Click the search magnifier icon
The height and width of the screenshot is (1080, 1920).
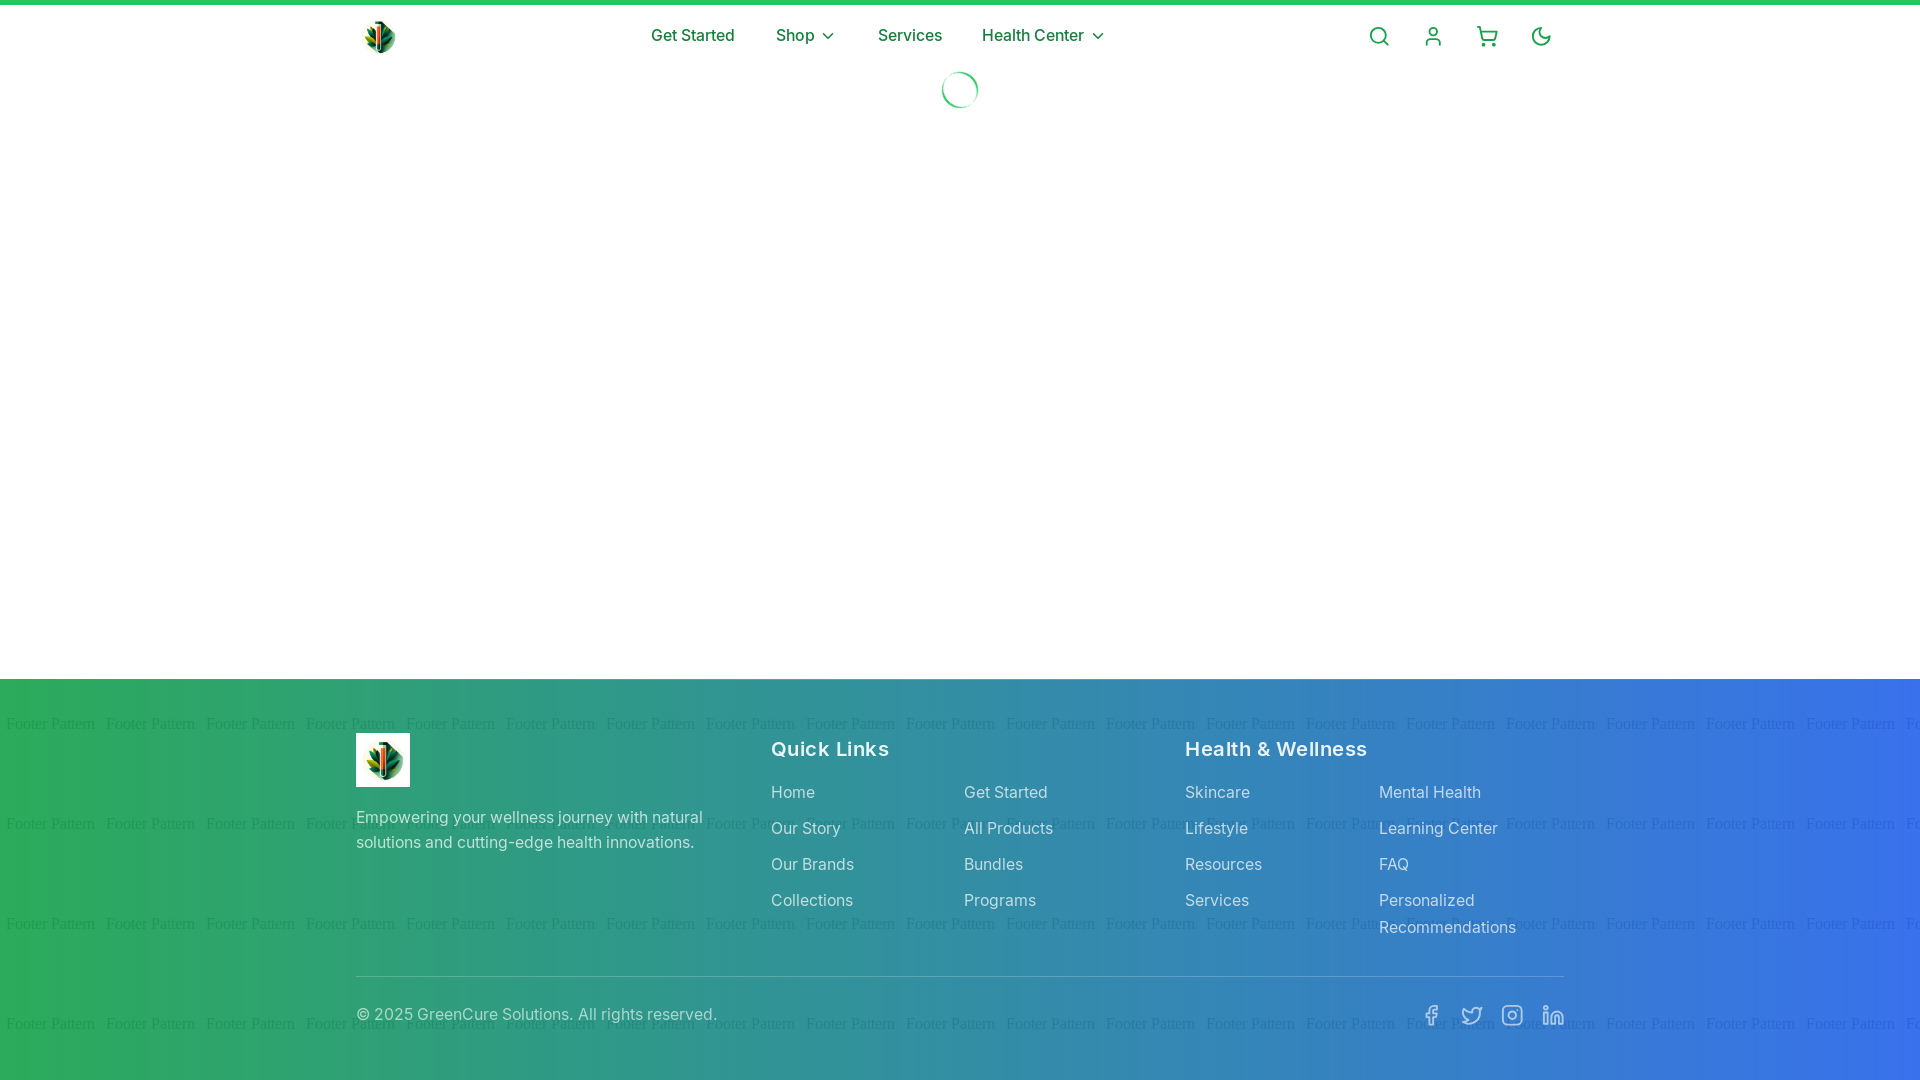coord(1379,37)
